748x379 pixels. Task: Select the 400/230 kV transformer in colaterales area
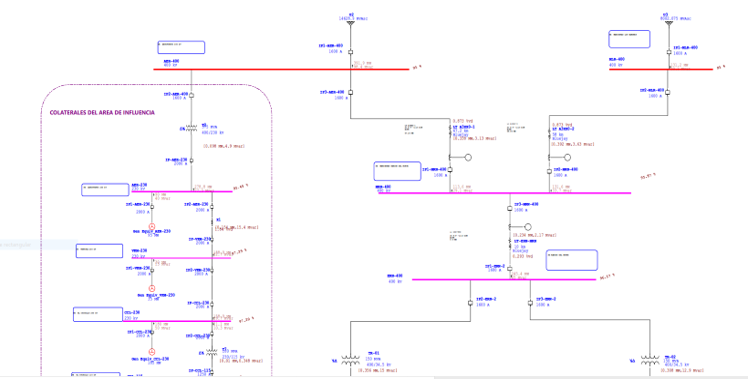click(191, 128)
